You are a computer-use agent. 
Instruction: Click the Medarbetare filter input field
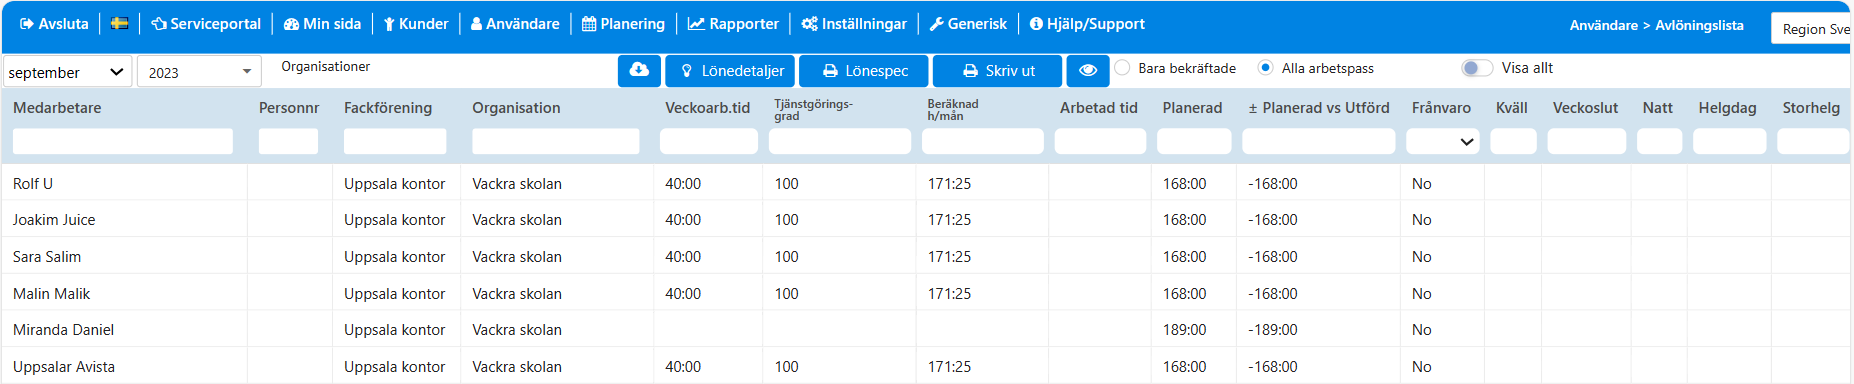123,142
